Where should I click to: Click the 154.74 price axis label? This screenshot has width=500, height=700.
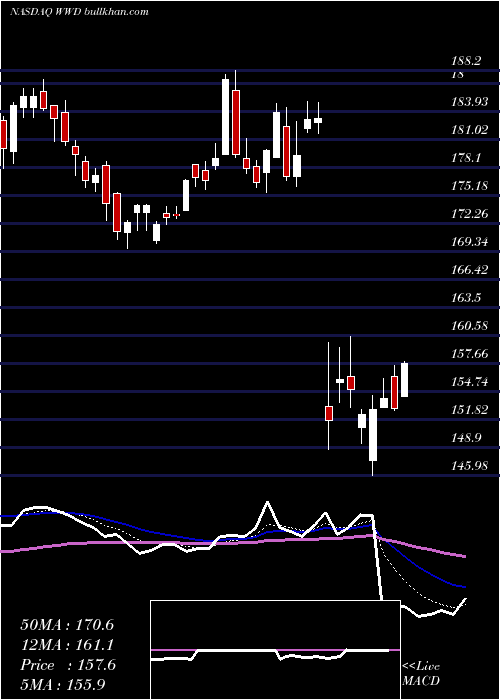(470, 382)
